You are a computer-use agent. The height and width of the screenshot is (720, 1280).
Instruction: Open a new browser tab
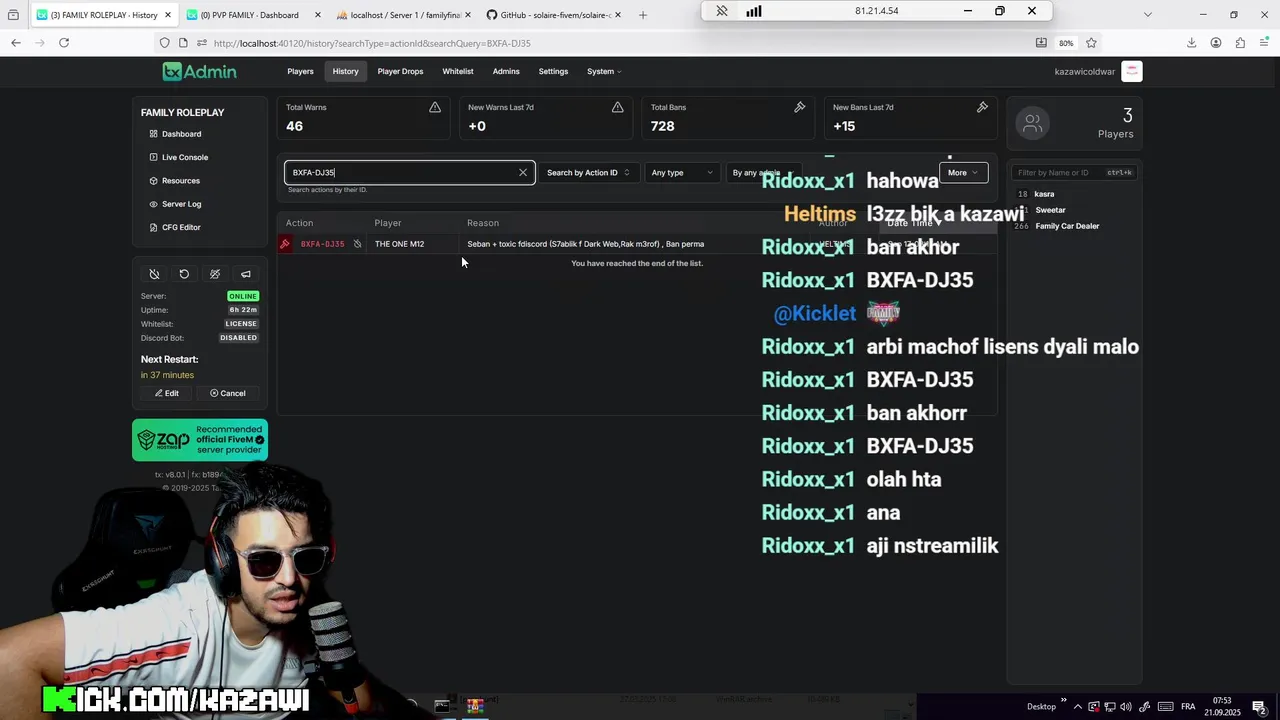[x=643, y=15]
